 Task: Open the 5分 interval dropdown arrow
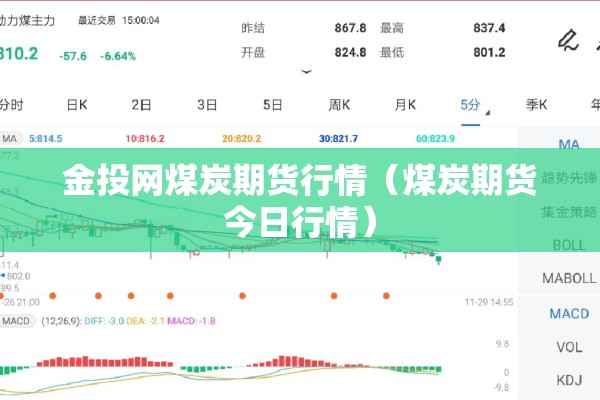[488, 113]
